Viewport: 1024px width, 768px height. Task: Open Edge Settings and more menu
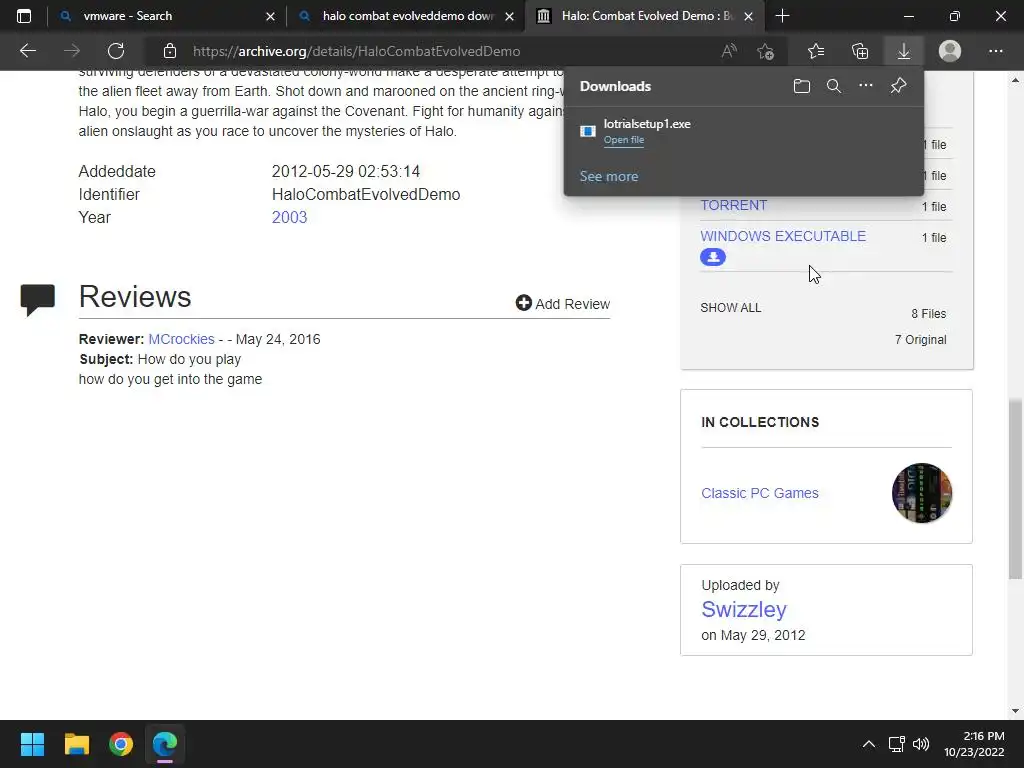tap(995, 51)
